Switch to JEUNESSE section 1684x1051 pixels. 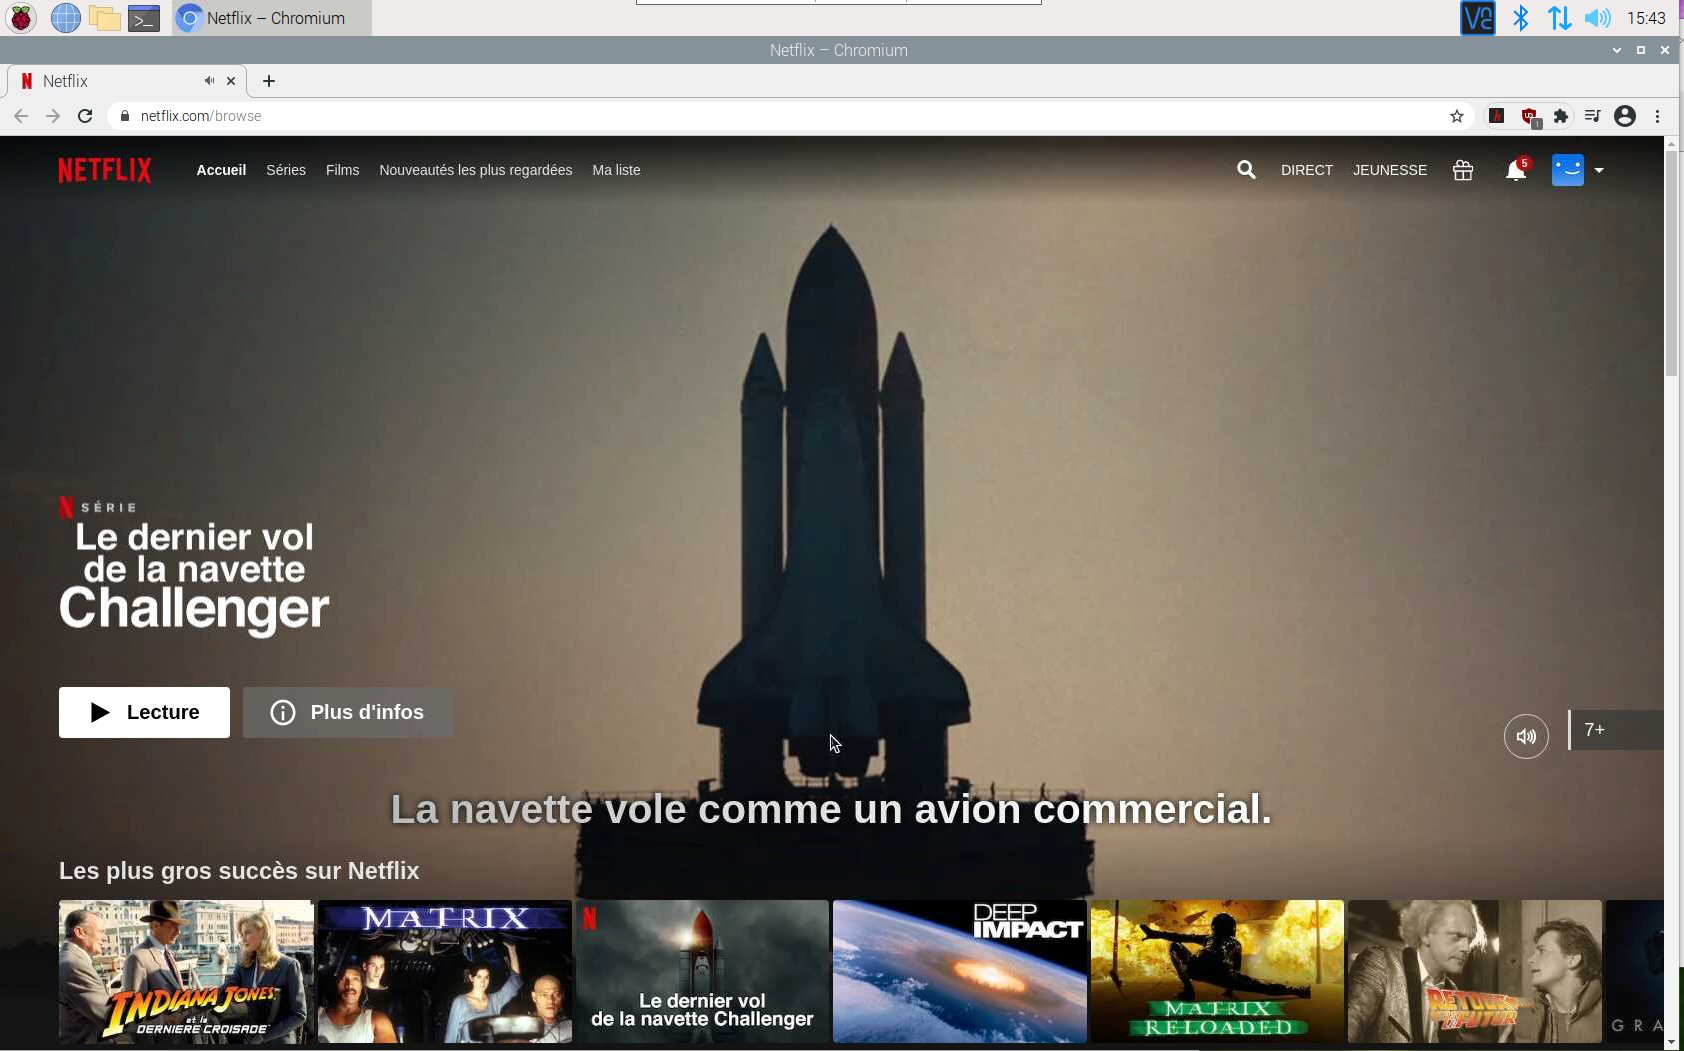1390,170
